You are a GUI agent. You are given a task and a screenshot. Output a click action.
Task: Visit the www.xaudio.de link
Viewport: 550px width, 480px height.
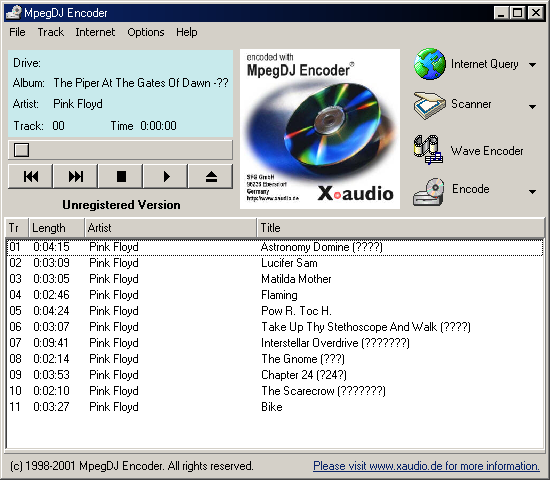click(426, 466)
